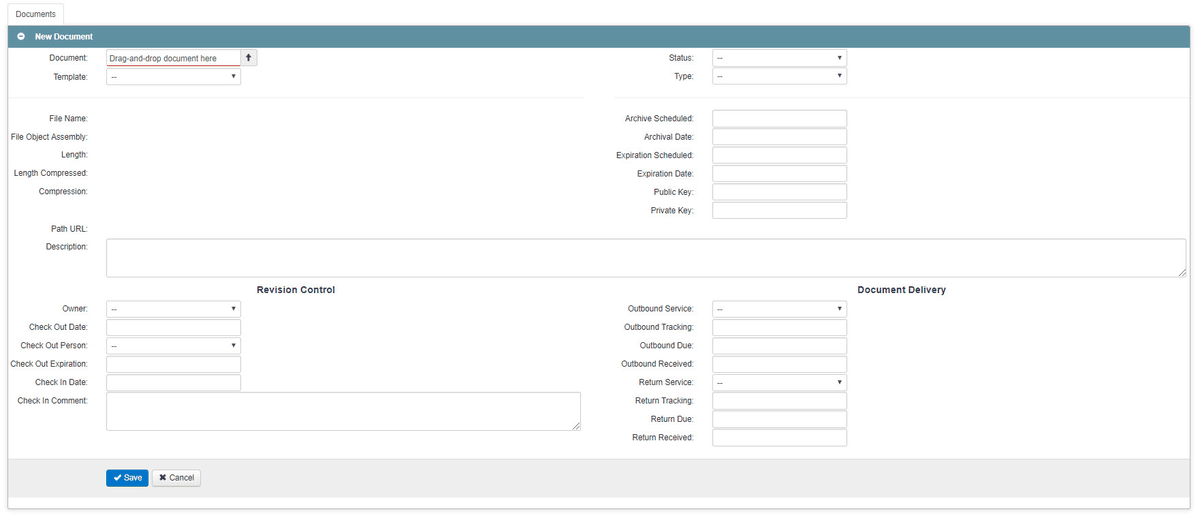This screenshot has width=1200, height=518.
Task: Focus the Return Received field
Action: coord(780,437)
